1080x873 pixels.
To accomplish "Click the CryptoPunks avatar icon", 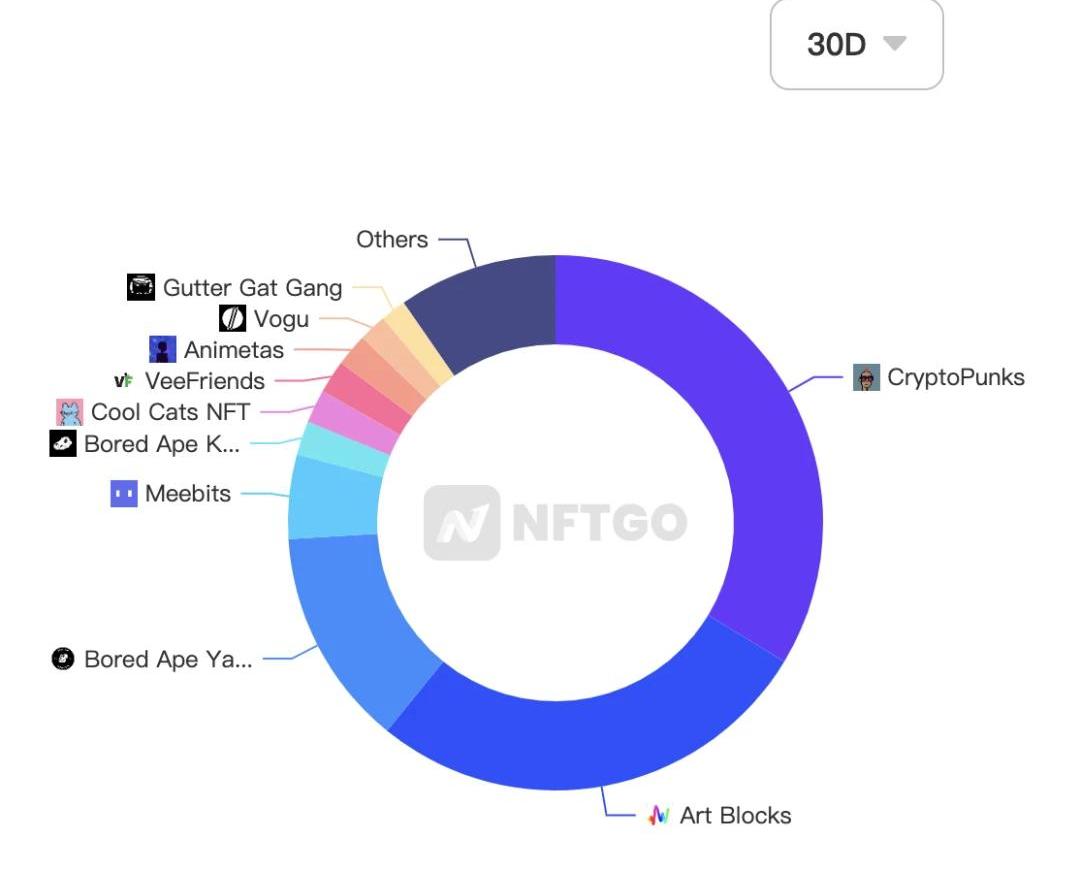I will point(866,378).
